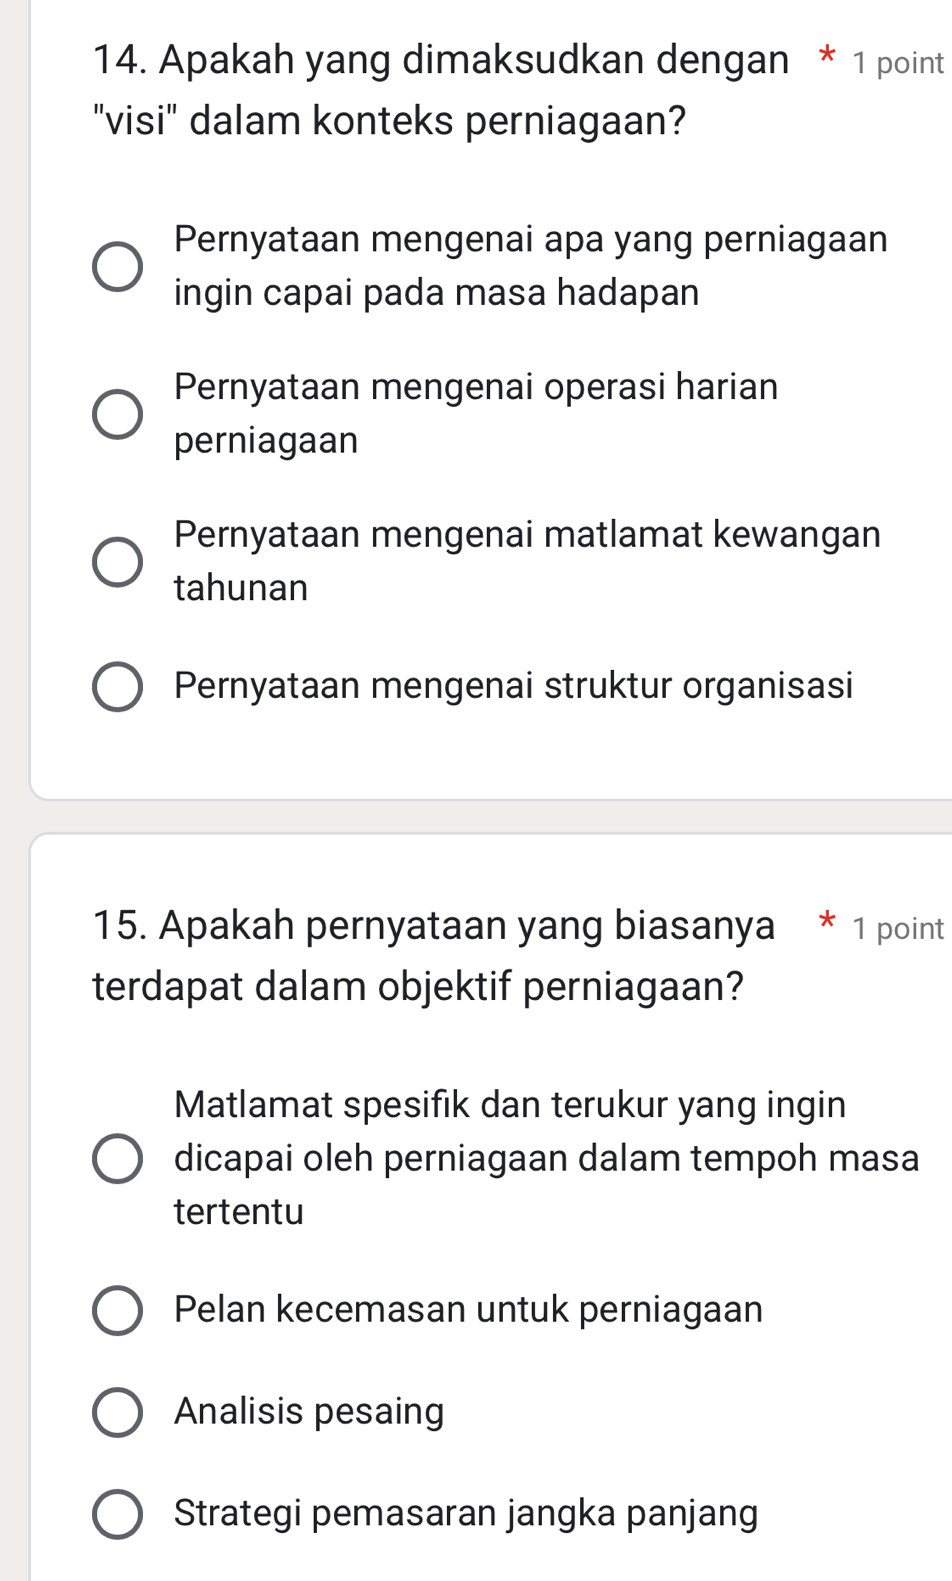The height and width of the screenshot is (1581, 952).
Task: Choose the 'Analisis pesaing' radio button
Action: (118, 1412)
